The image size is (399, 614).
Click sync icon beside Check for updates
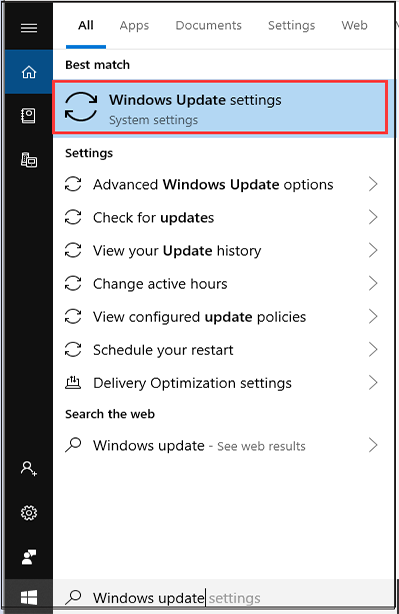(x=73, y=217)
